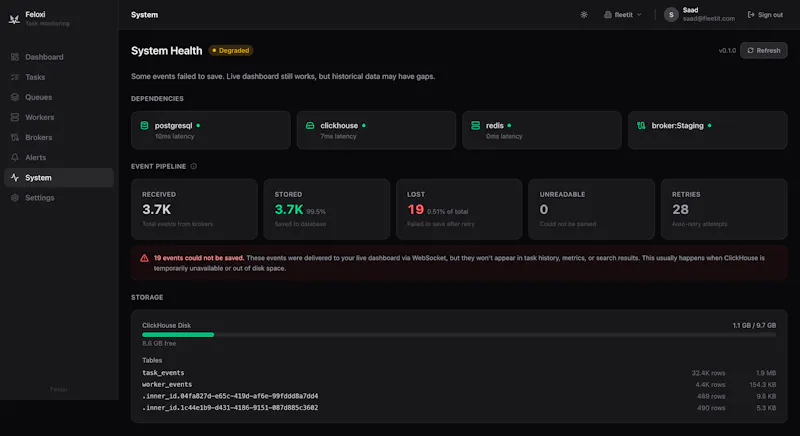Open the Alerts section
Image resolution: width=800 pixels, height=436 pixels.
click(x=59, y=158)
